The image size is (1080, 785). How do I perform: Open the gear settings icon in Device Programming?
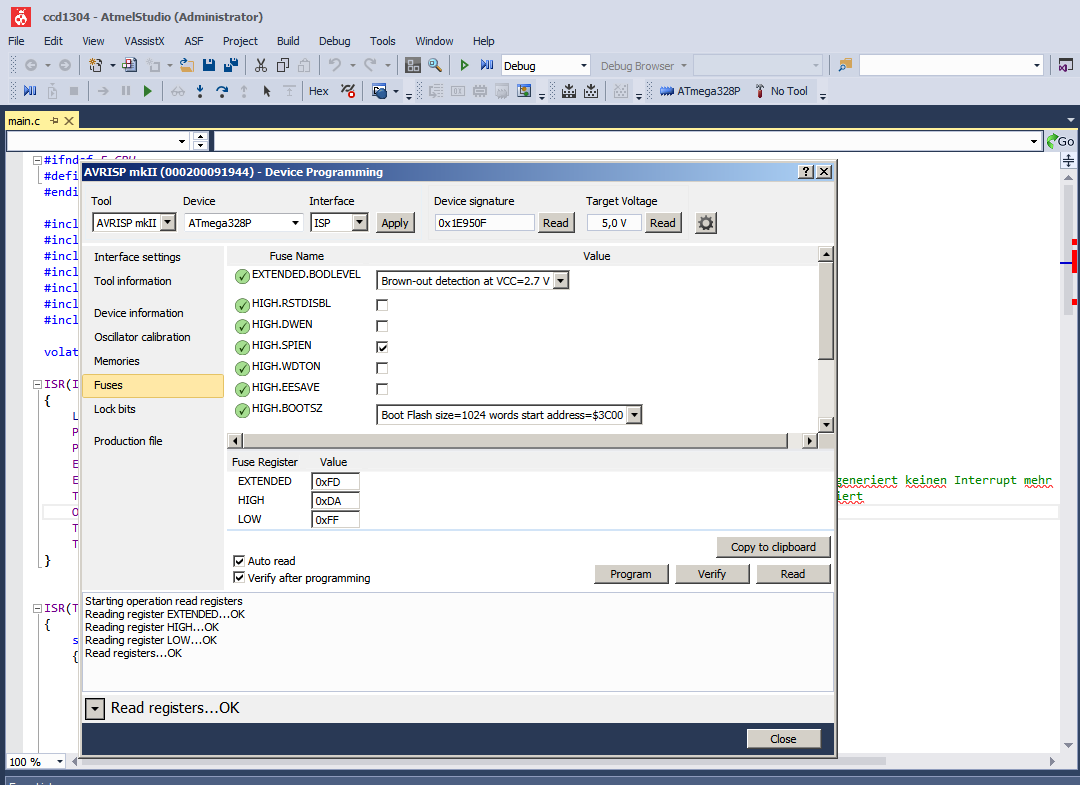coord(705,223)
